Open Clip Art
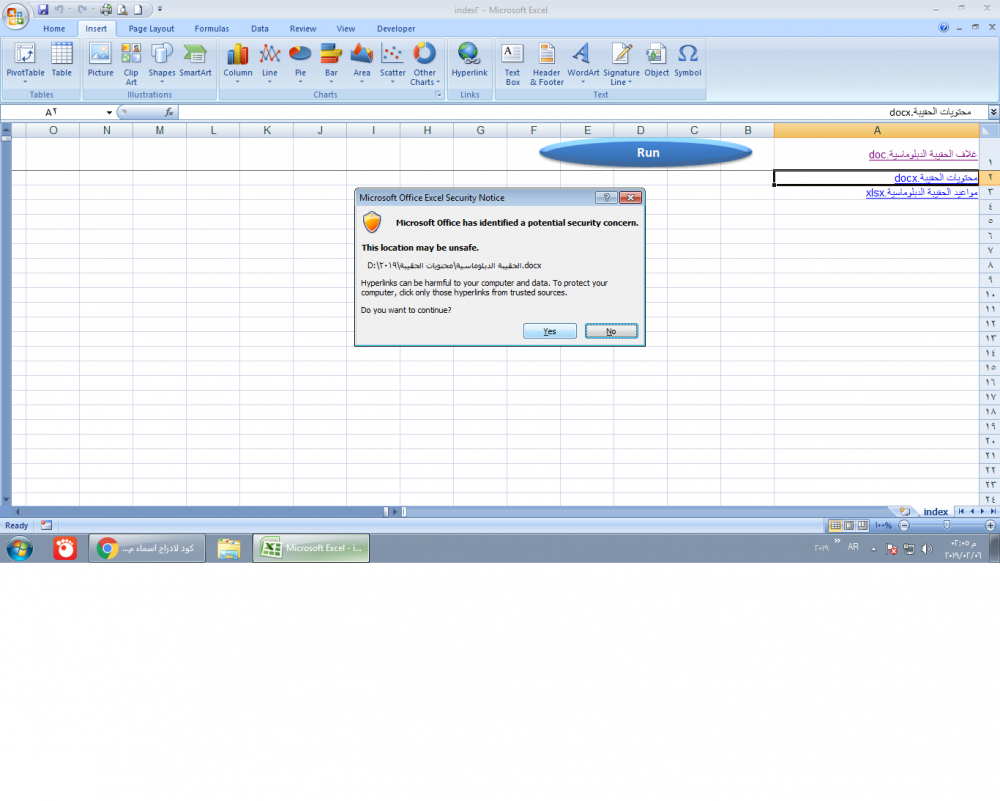Screen dimensions: 1000x801 click(131, 63)
